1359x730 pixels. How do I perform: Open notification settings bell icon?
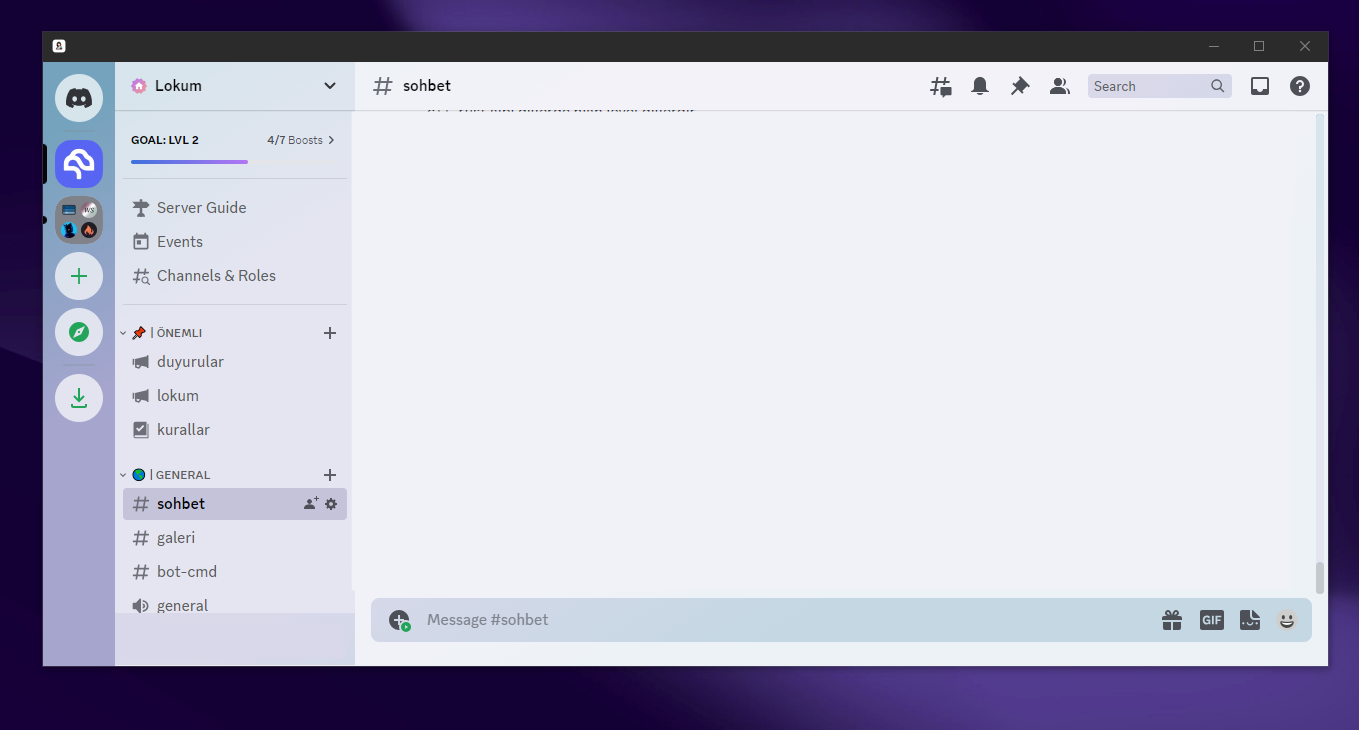coord(980,86)
